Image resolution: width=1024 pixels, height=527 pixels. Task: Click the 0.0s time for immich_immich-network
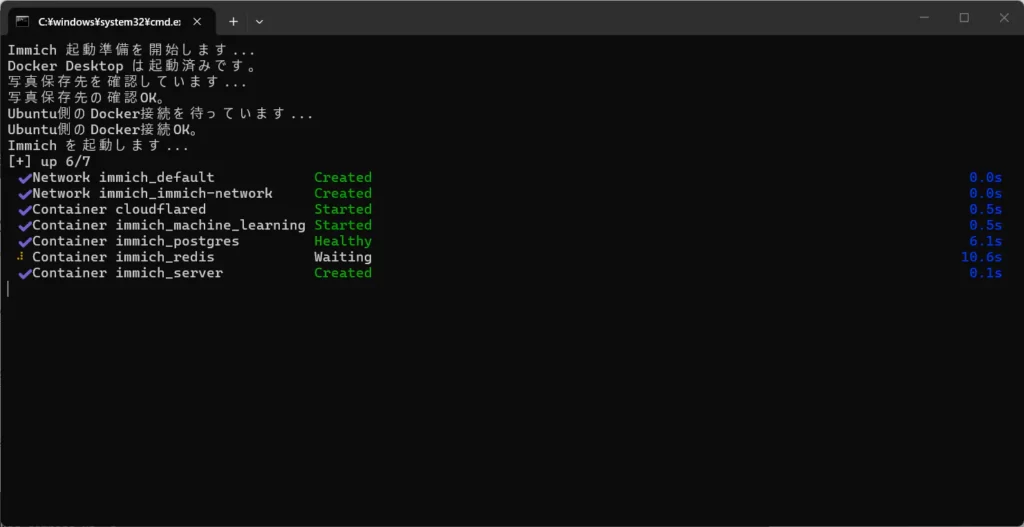click(x=985, y=193)
